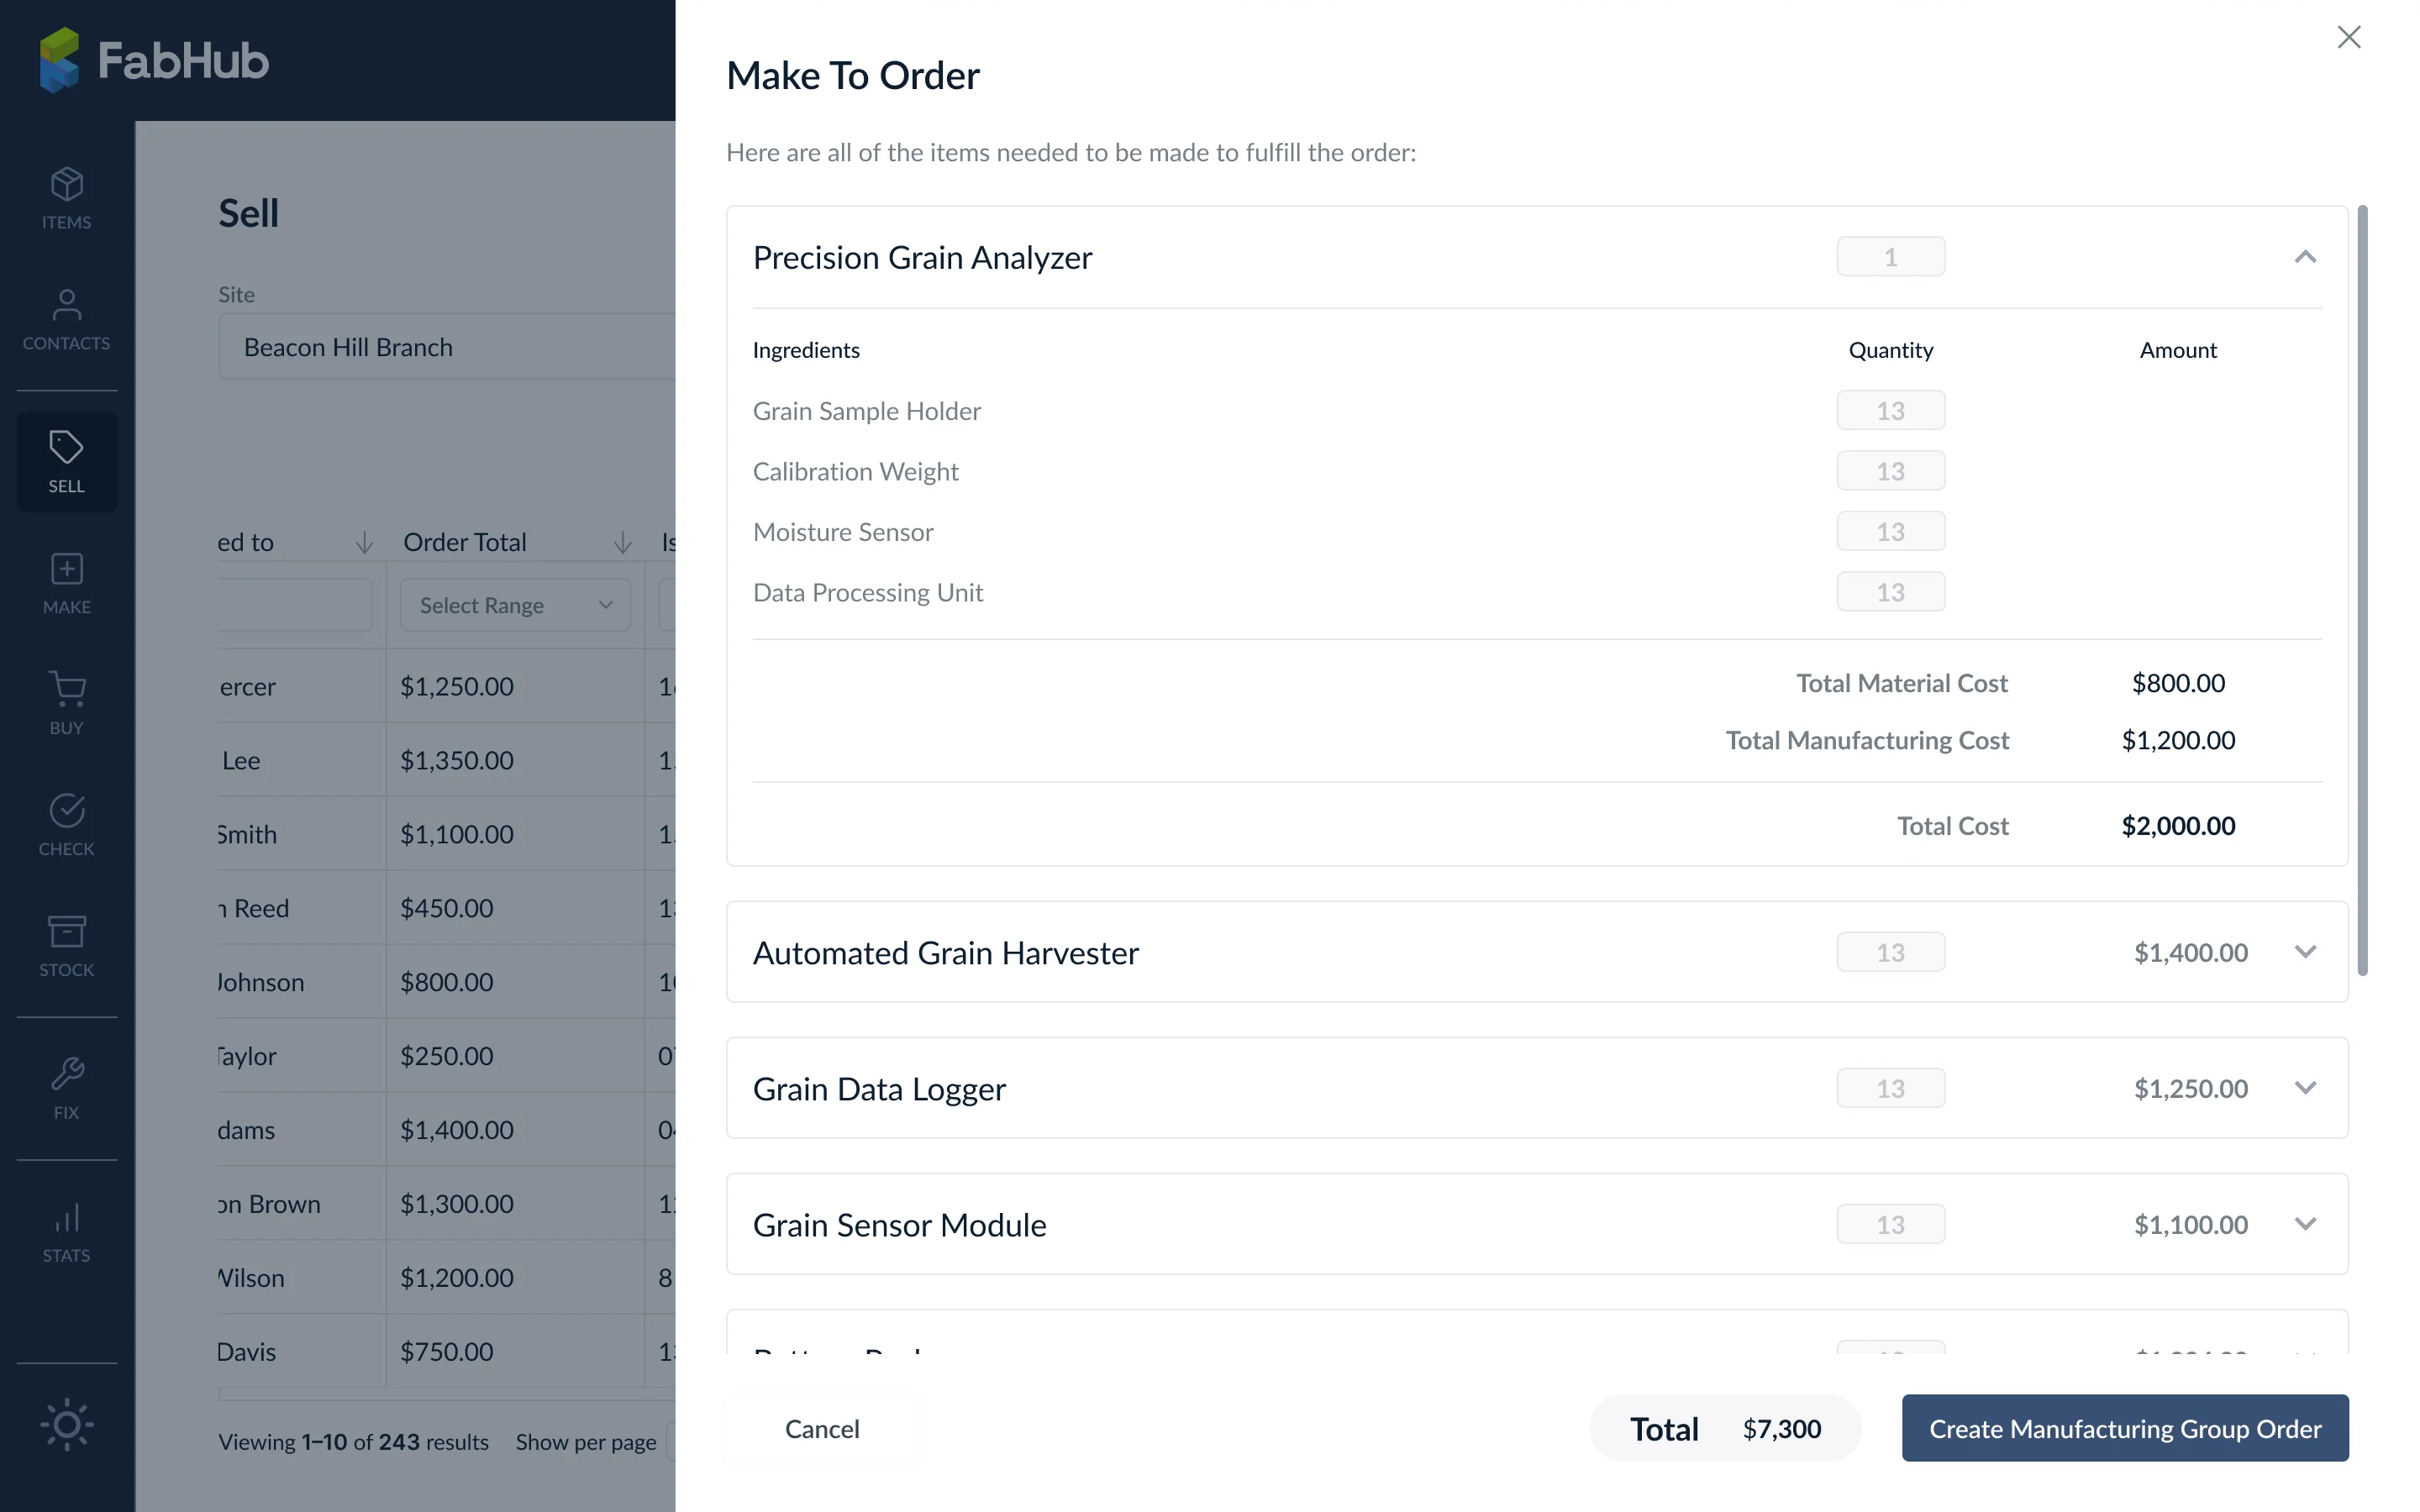This screenshot has width=2420, height=1512.
Task: Open the Items section in the sidebar
Action: click(66, 198)
